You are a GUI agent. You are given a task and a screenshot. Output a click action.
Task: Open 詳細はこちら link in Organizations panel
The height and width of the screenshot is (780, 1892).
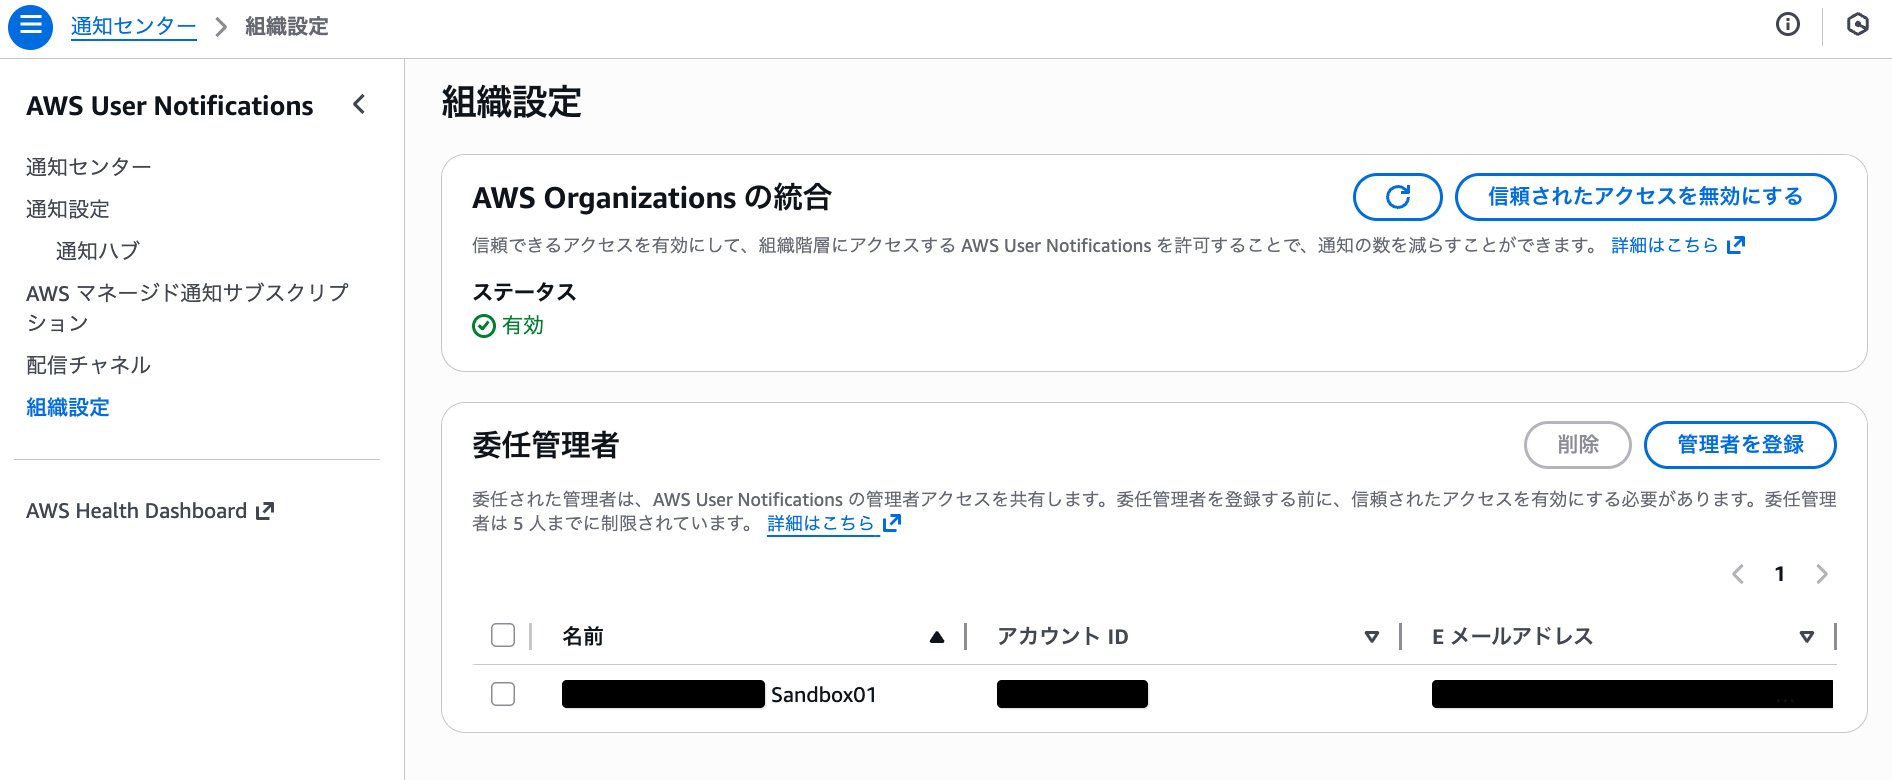point(1665,245)
